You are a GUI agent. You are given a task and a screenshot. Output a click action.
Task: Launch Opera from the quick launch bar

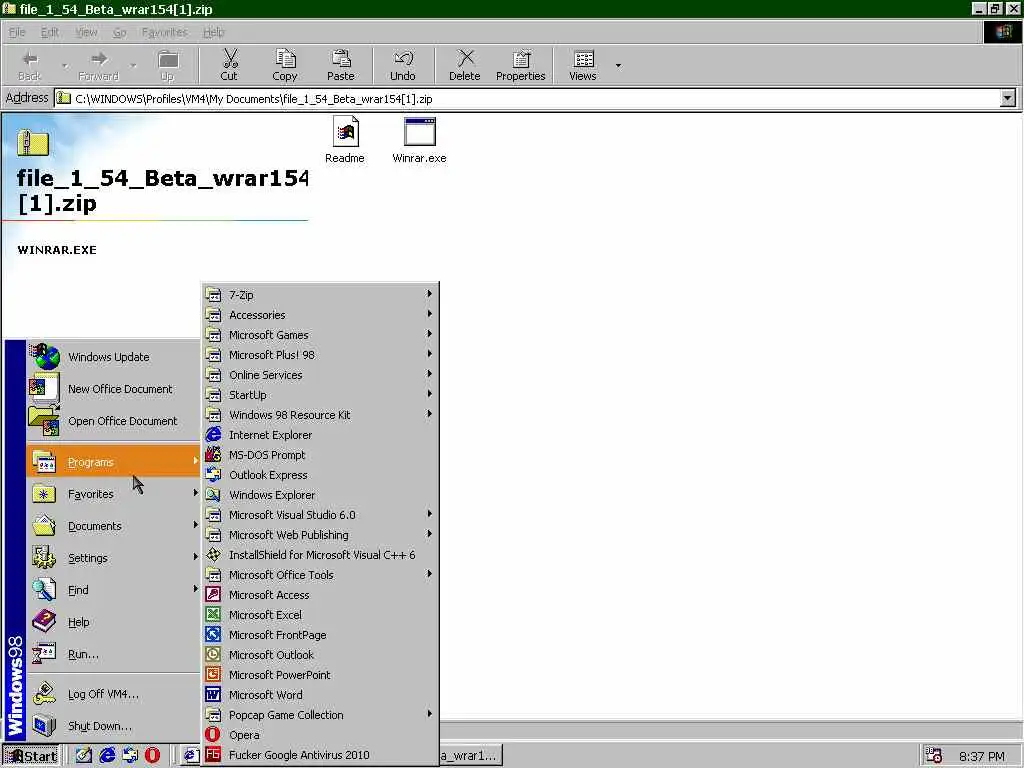[x=152, y=756]
